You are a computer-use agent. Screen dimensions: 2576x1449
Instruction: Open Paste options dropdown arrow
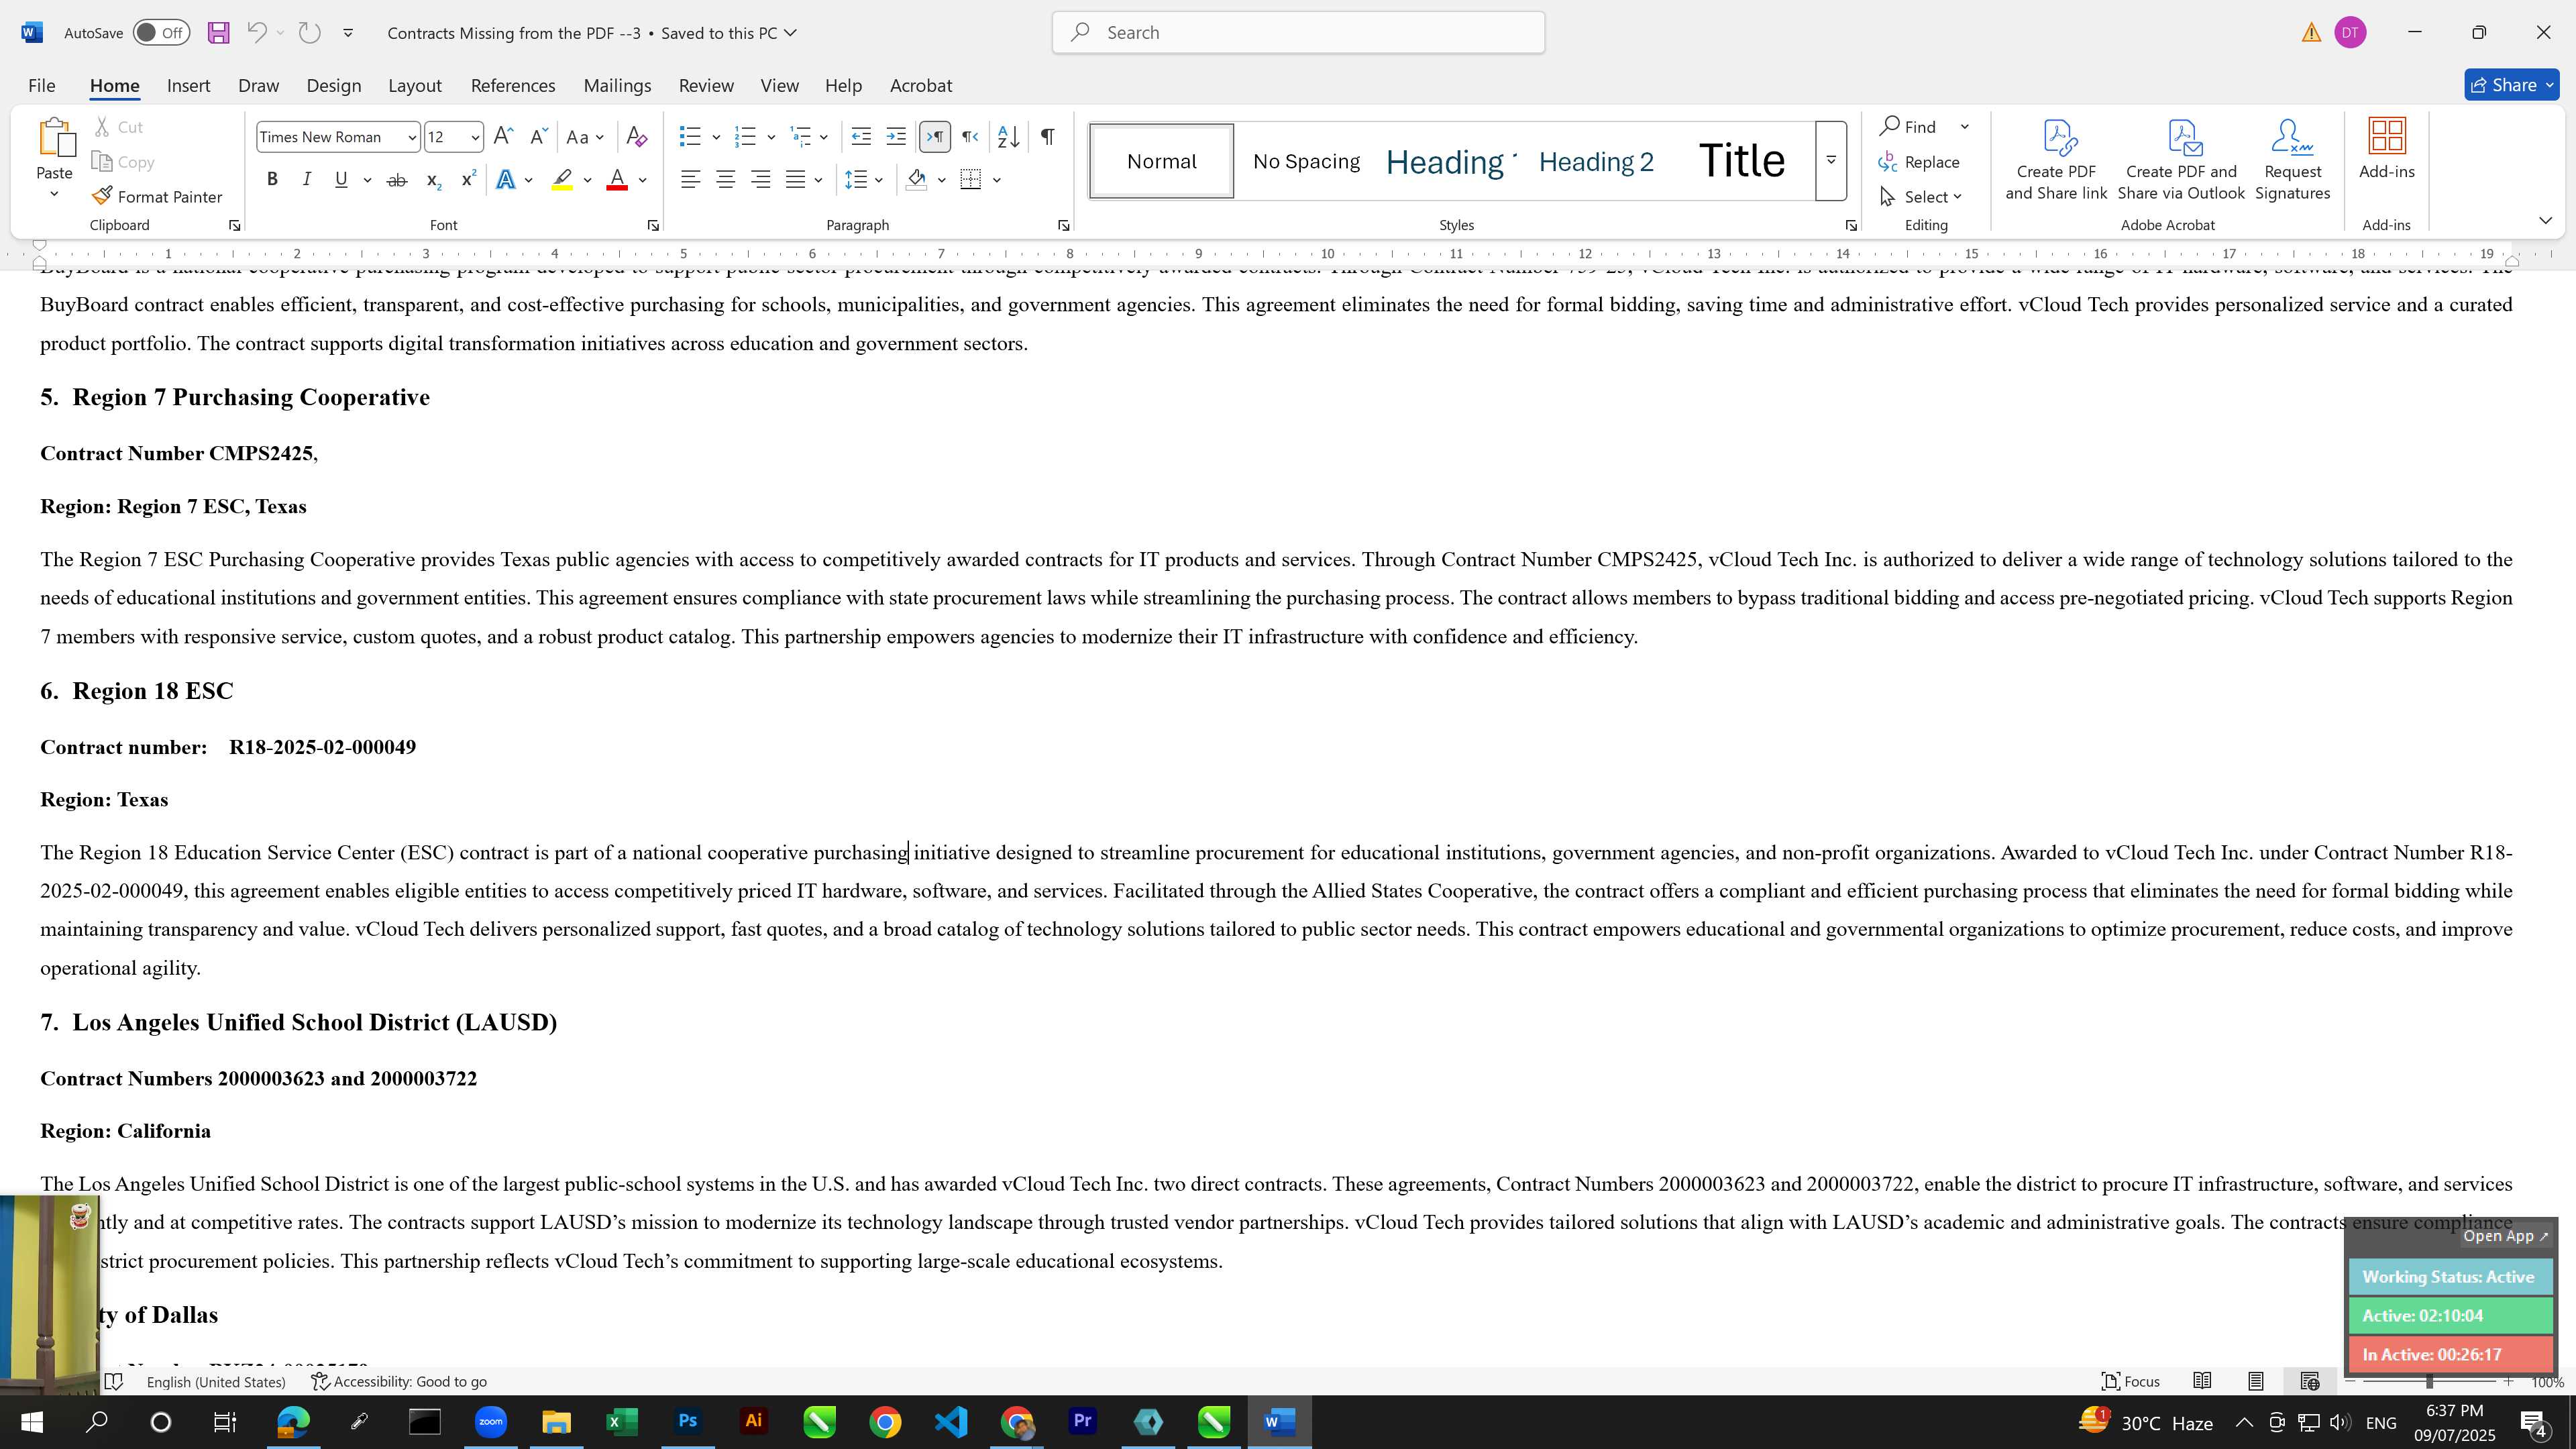point(54,194)
